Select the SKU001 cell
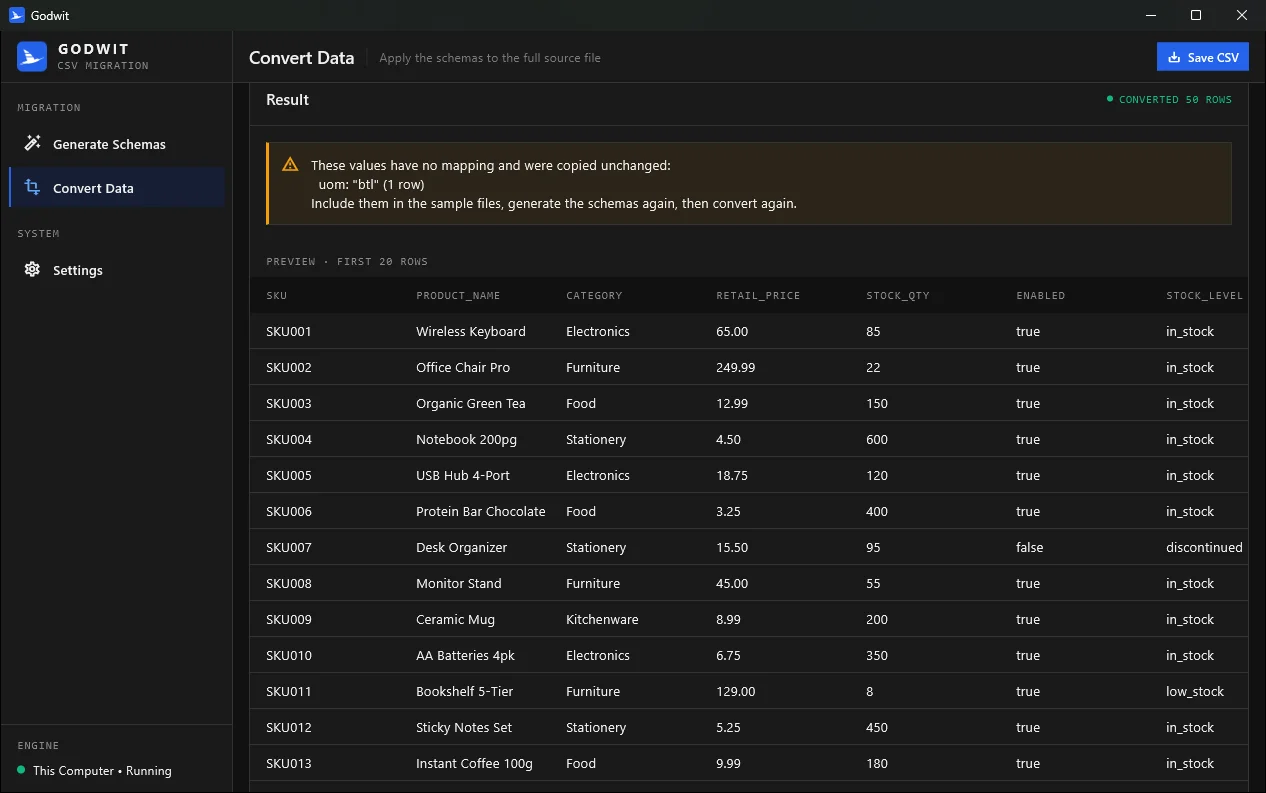This screenshot has height=793, width=1266. [289, 331]
